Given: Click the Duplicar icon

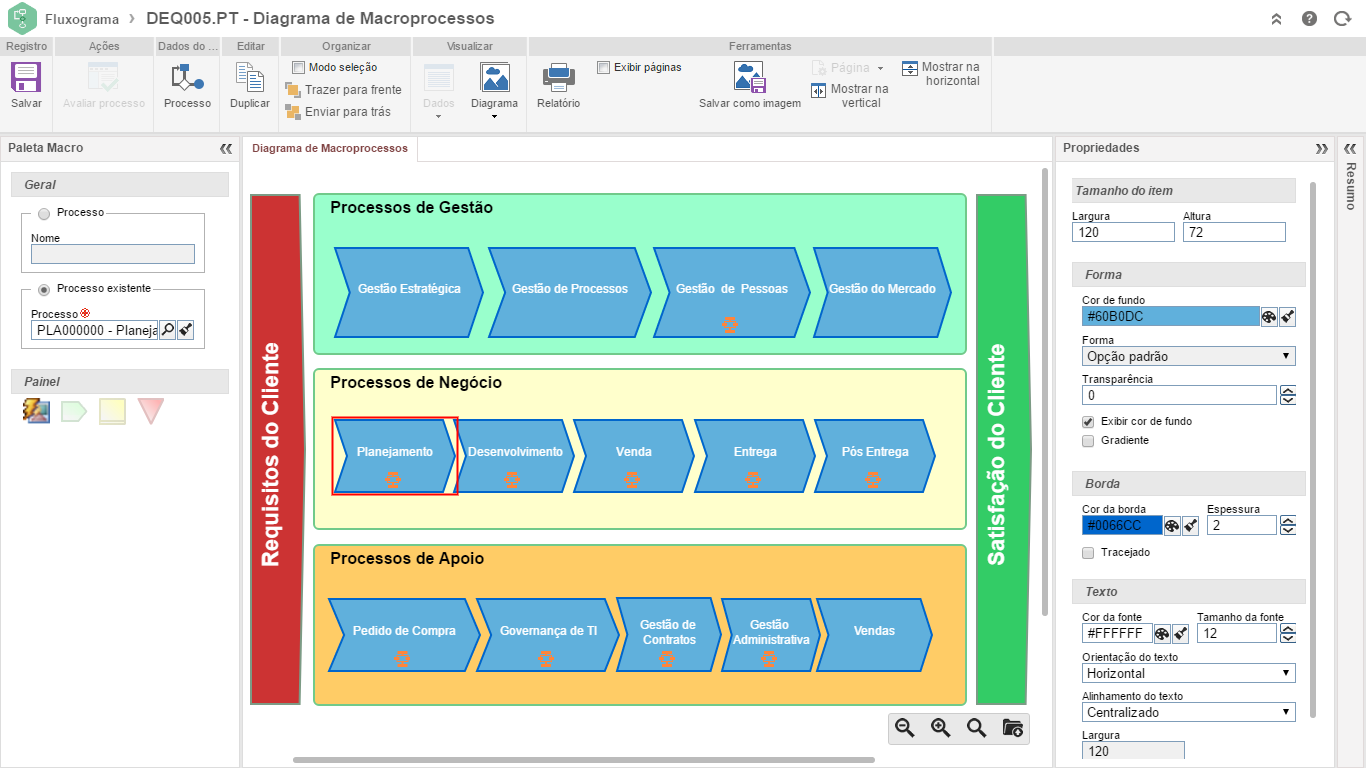Looking at the screenshot, I should (249, 78).
